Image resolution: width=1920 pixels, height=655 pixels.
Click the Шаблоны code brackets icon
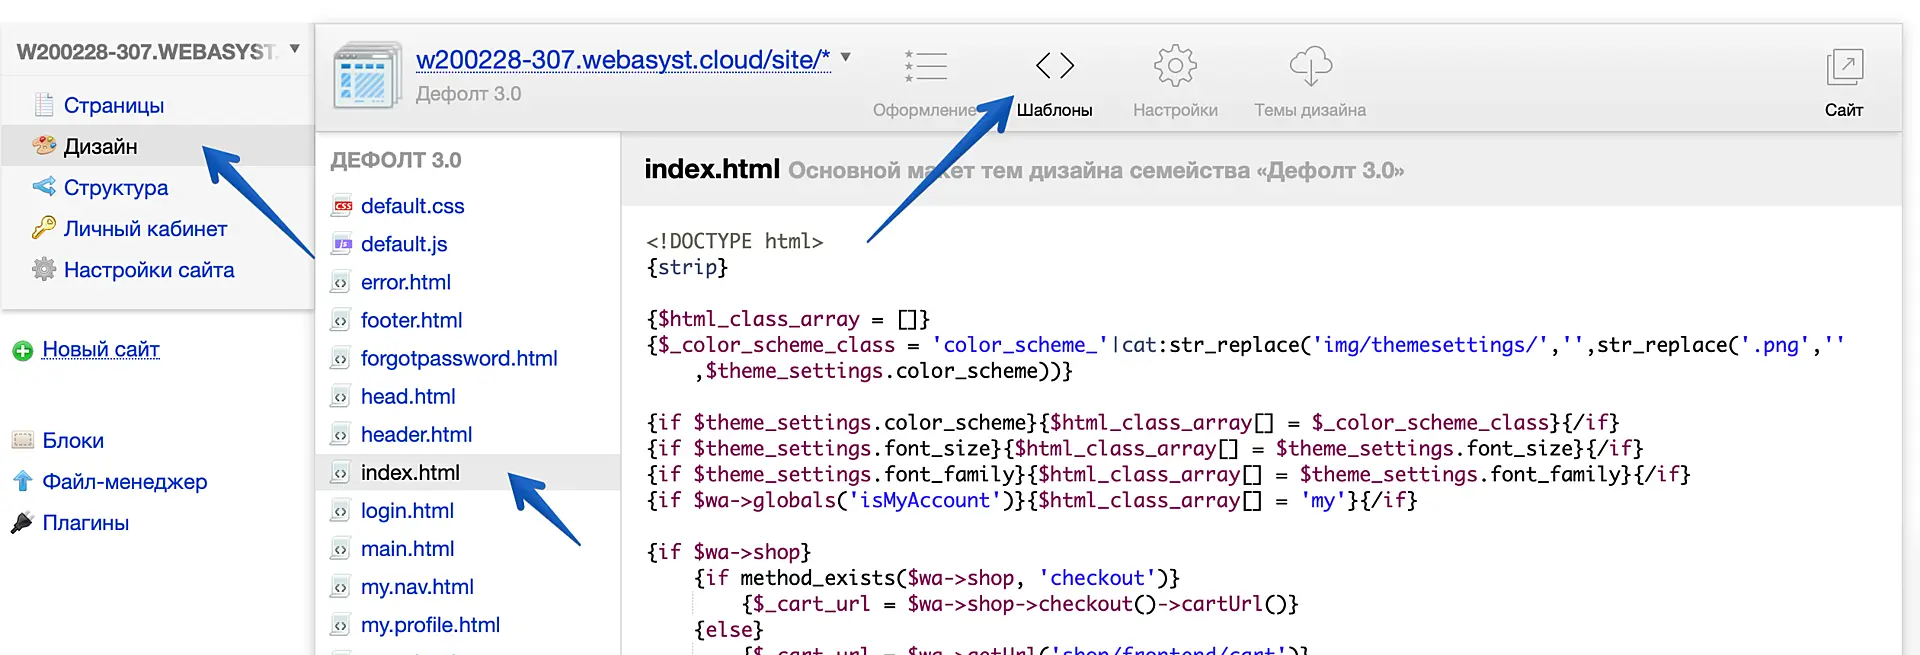(1054, 66)
